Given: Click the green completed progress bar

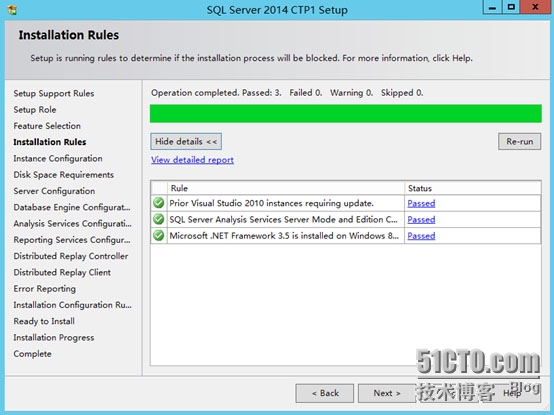Looking at the screenshot, I should pos(346,113).
